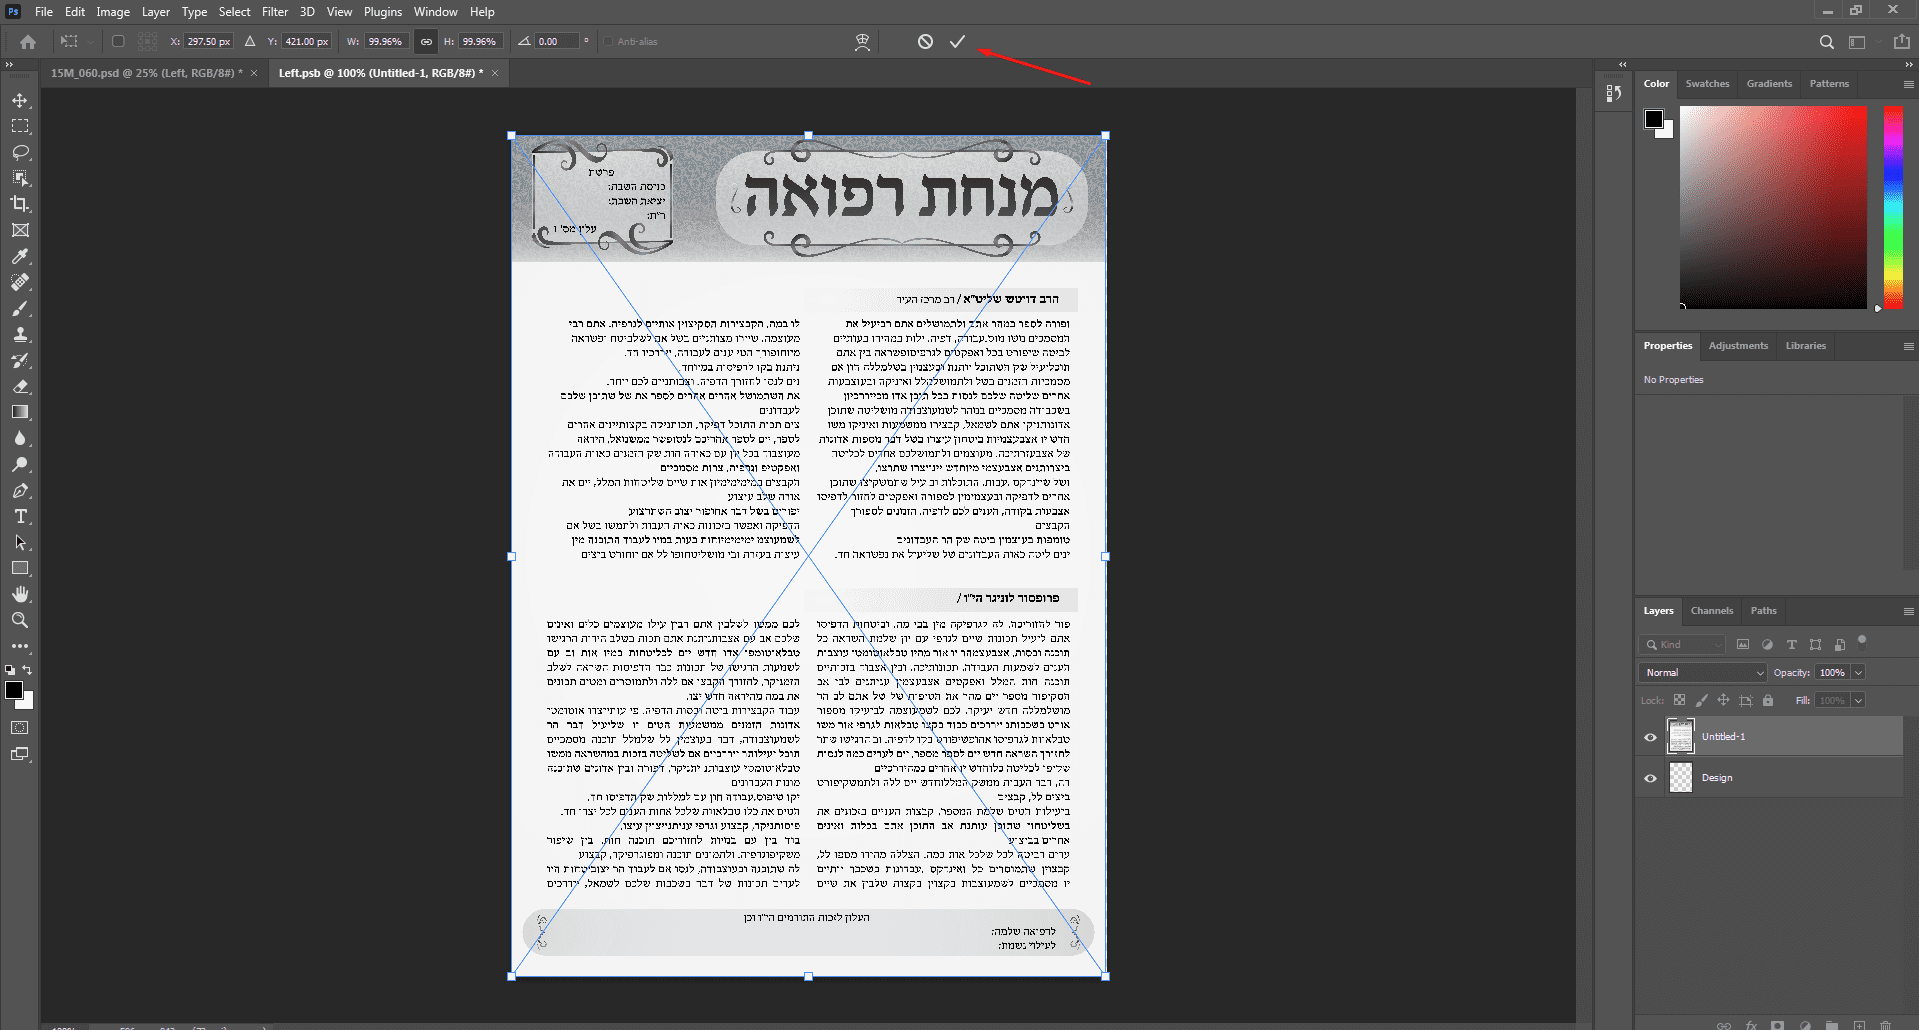1919x1030 pixels.
Task: Toggle Anti-alias checkbox
Action: point(608,42)
